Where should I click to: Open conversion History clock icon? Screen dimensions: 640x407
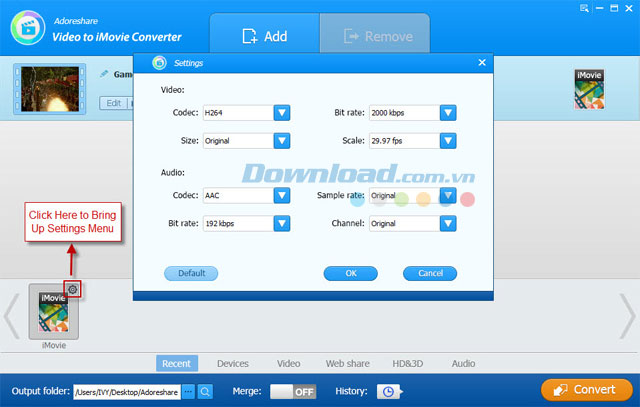tap(389, 392)
